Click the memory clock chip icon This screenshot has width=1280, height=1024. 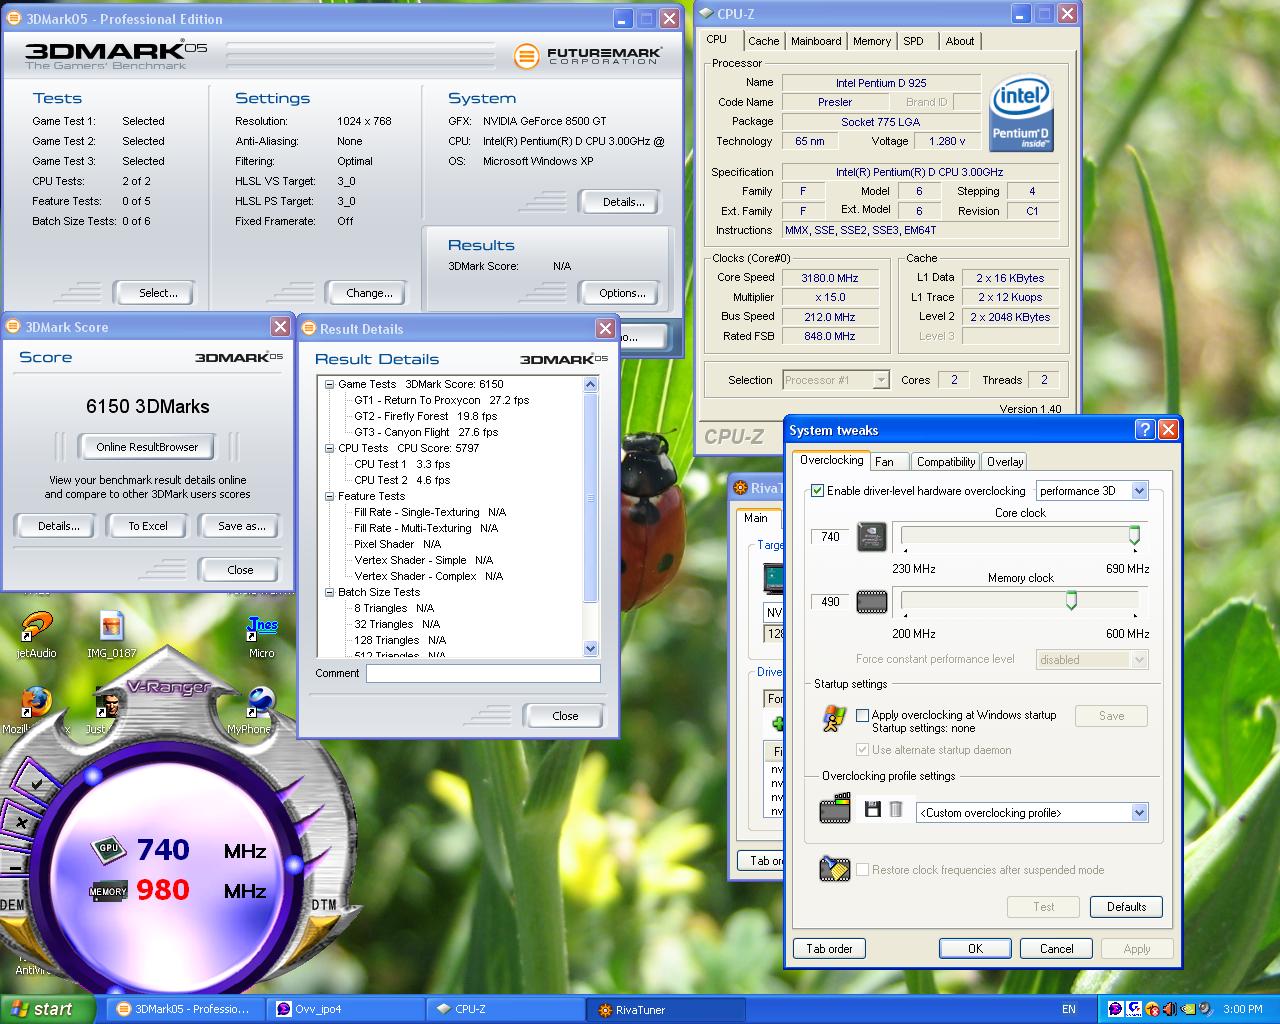[x=872, y=602]
